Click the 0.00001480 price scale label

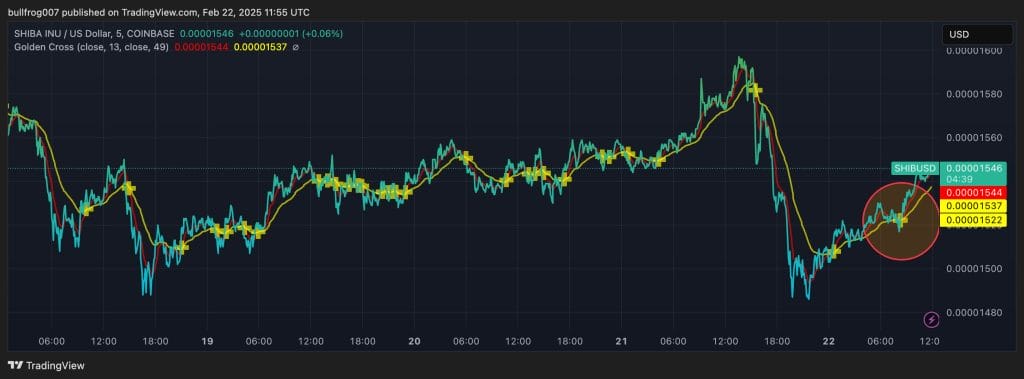(x=973, y=312)
